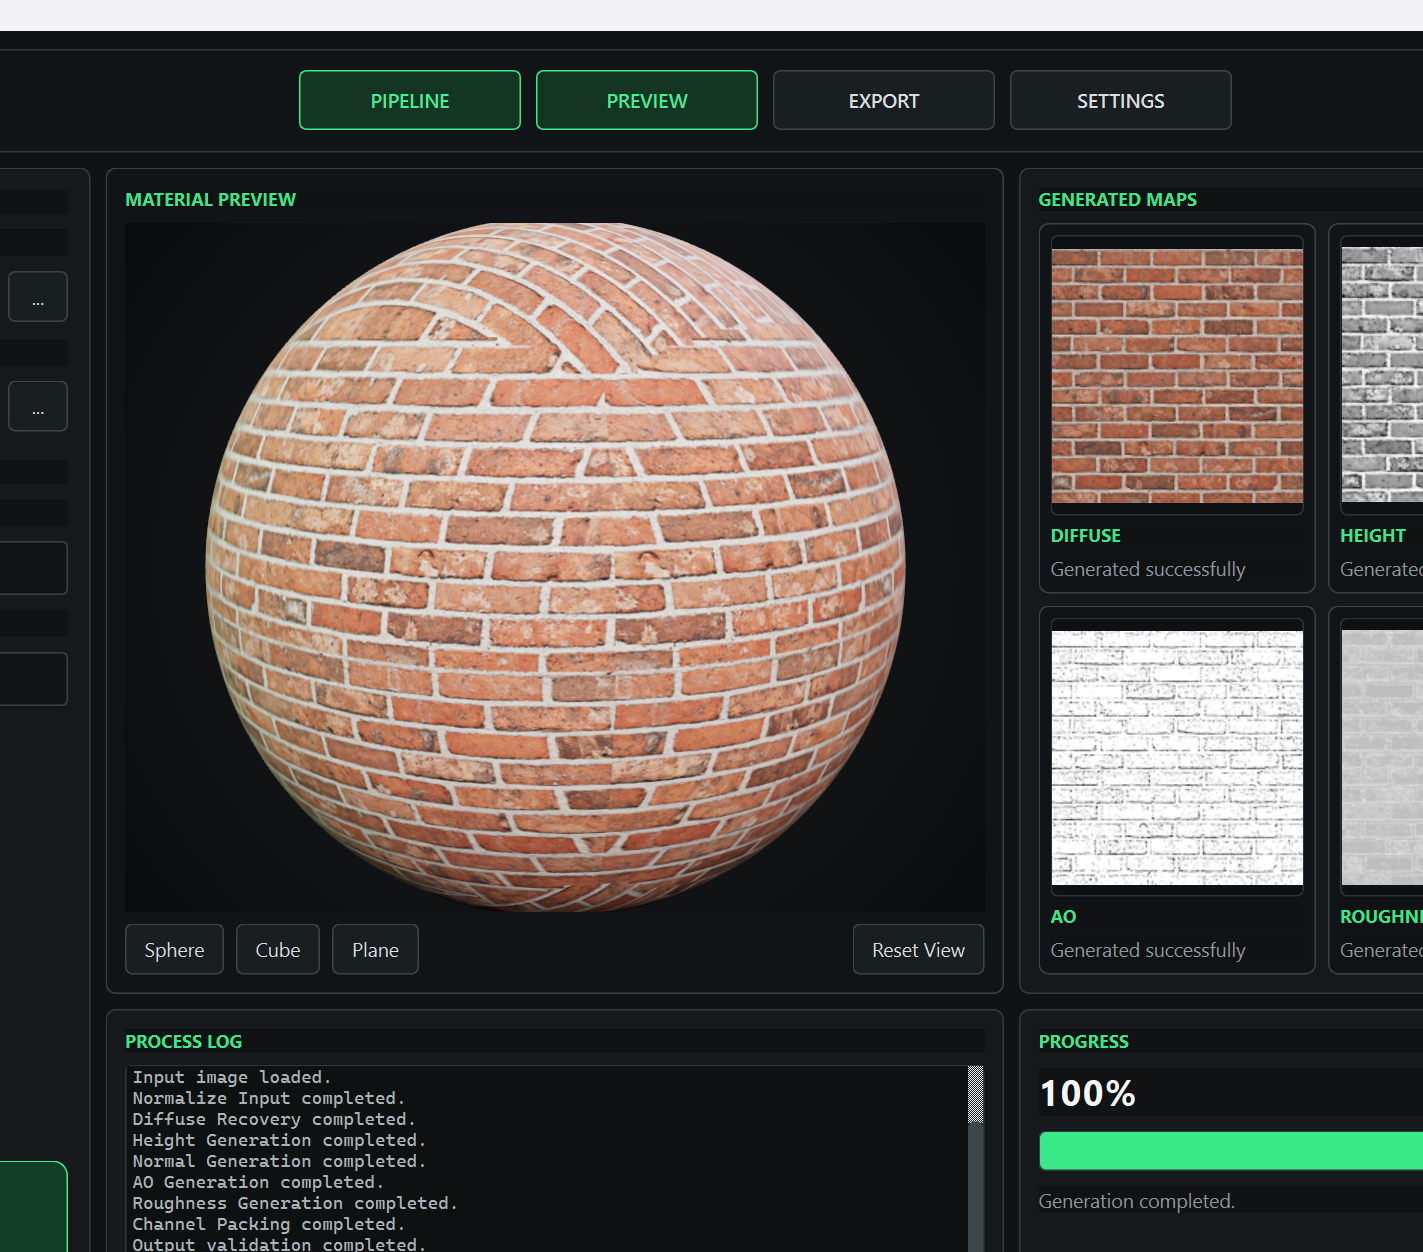Click the 'Diffuse Recovery completed.' log line
Screen dimensions: 1423x1252
pos(274,1119)
